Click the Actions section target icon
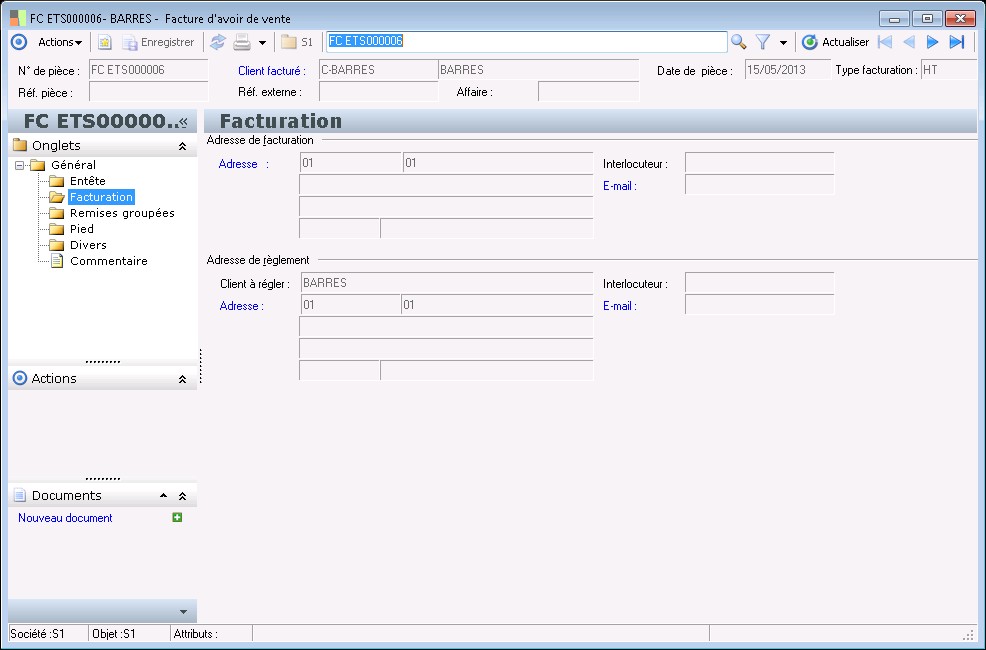This screenshot has height=650, width=986. (20, 378)
